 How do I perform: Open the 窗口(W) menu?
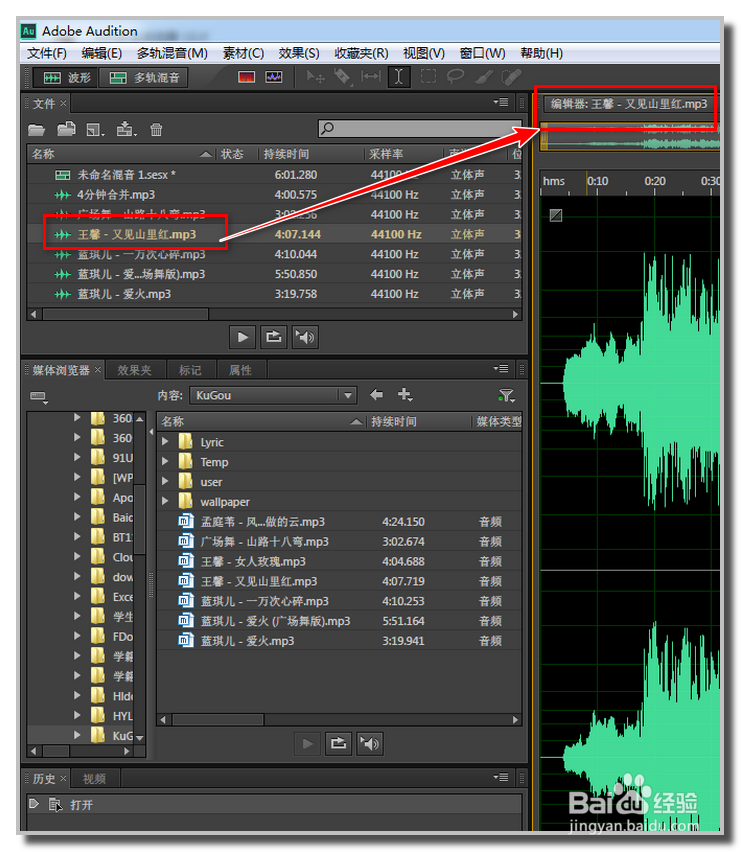click(x=482, y=53)
